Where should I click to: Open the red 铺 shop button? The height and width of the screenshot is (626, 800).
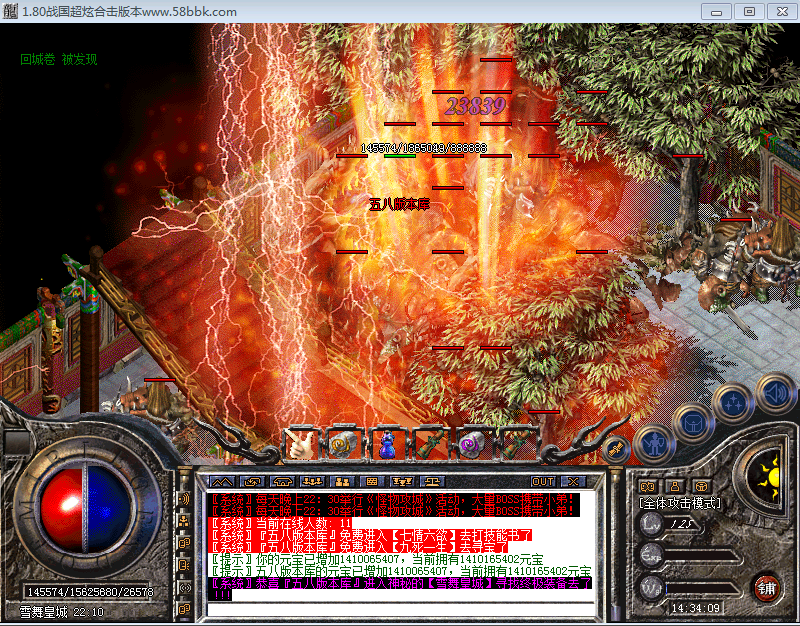point(766,588)
